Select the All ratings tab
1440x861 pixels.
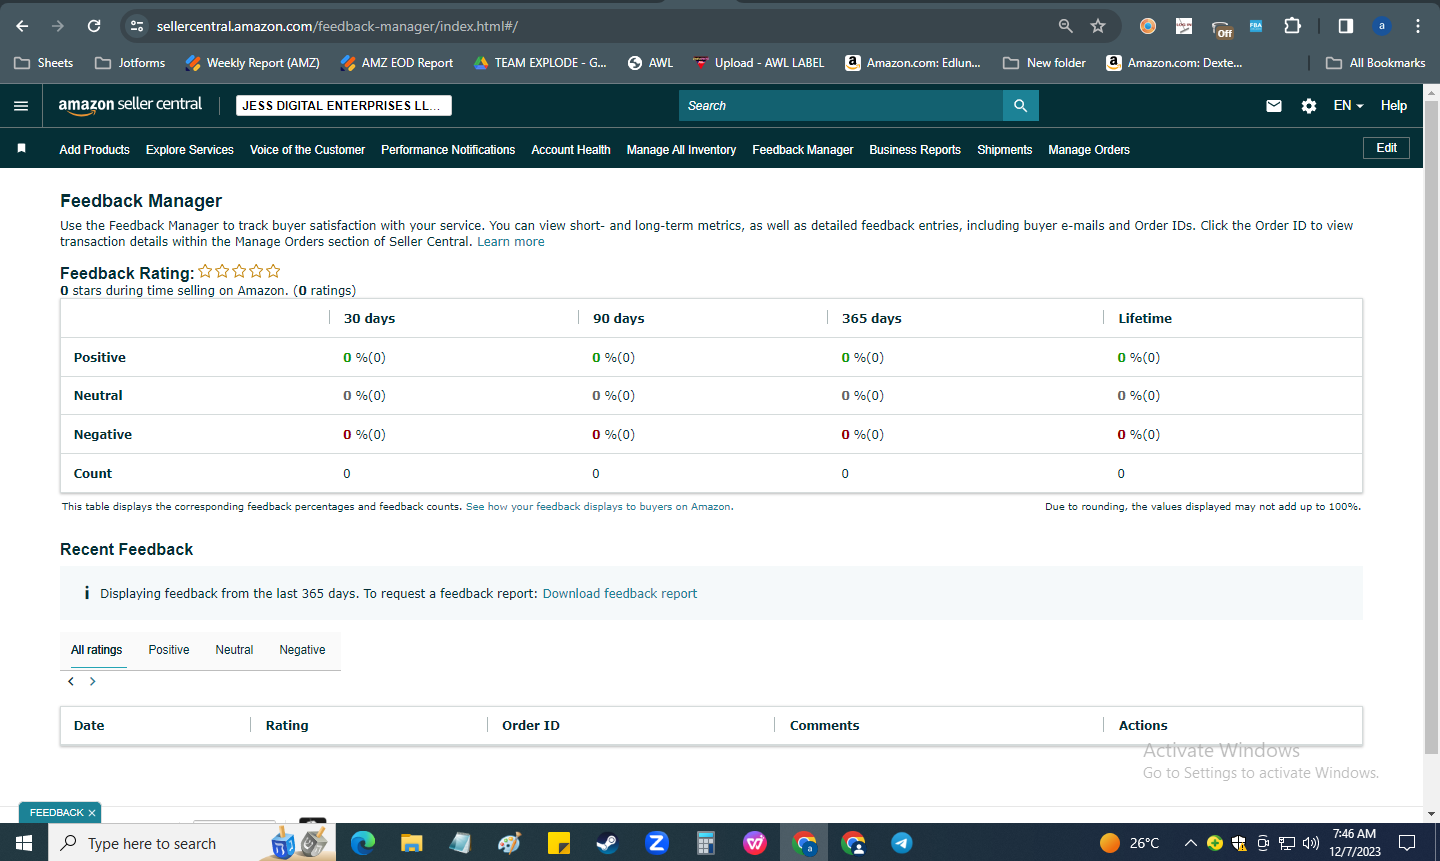click(x=97, y=650)
